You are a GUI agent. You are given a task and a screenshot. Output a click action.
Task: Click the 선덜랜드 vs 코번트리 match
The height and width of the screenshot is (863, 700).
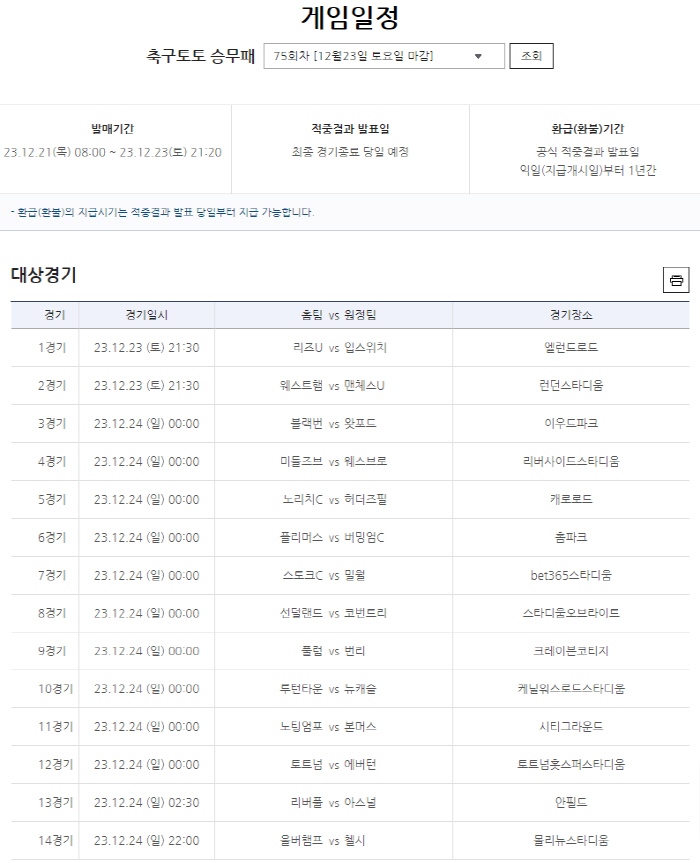pos(333,613)
